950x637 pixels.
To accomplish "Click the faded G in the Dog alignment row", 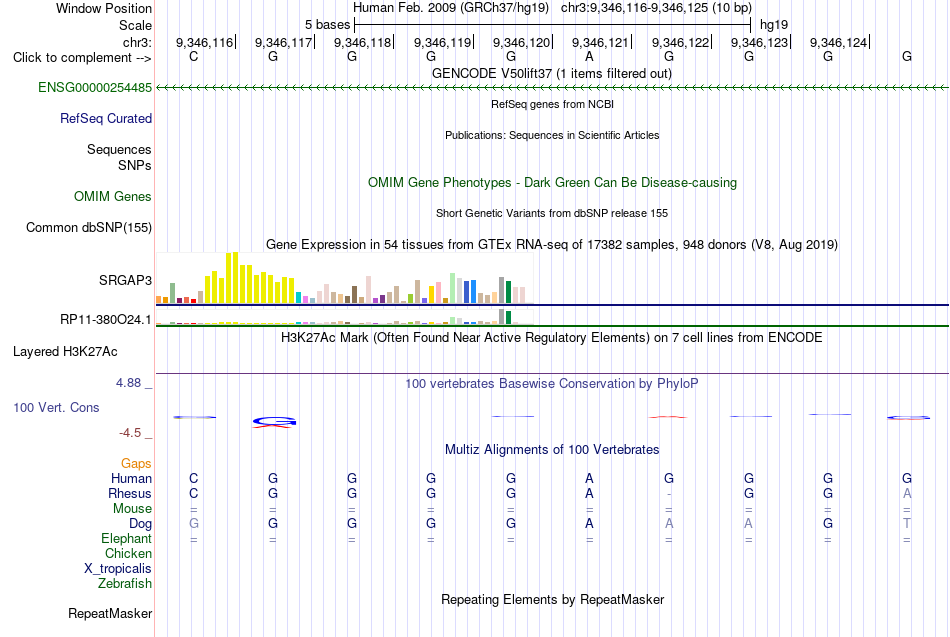I will click(193, 524).
